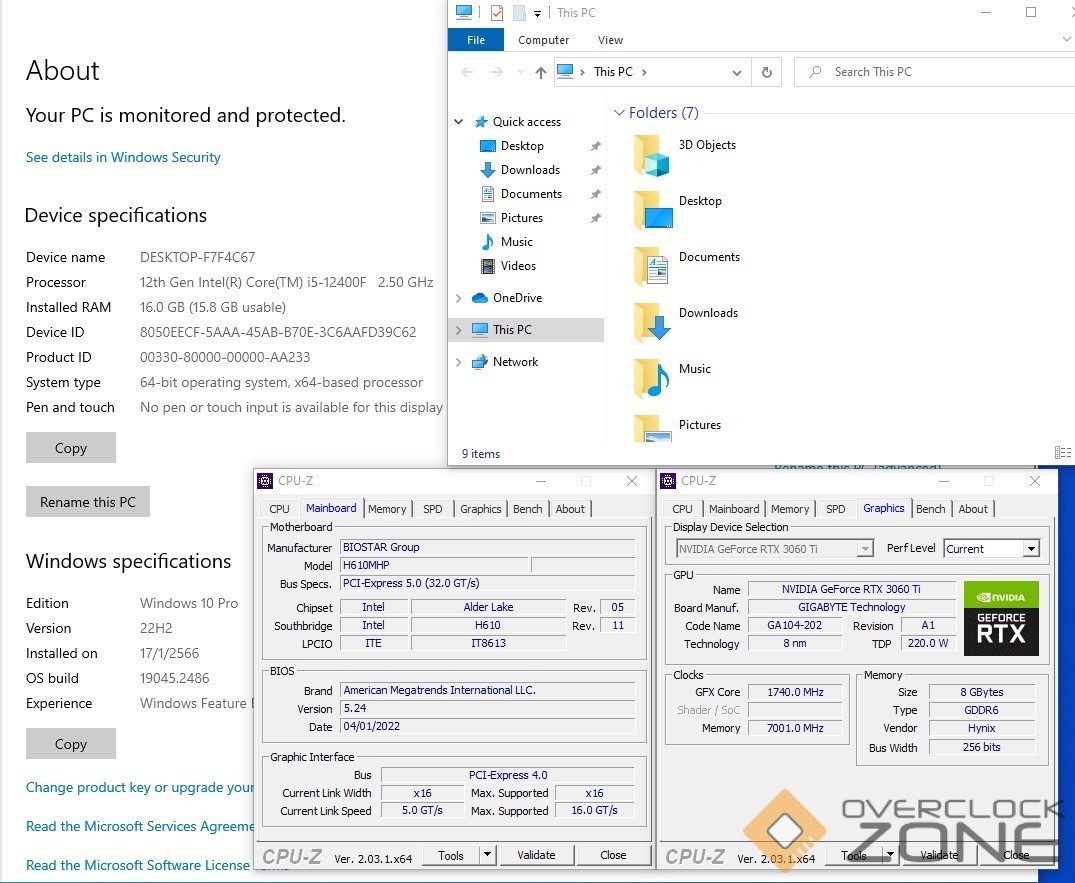Copy the Device specifications
Viewport: 1075px width, 883px height.
coord(71,448)
